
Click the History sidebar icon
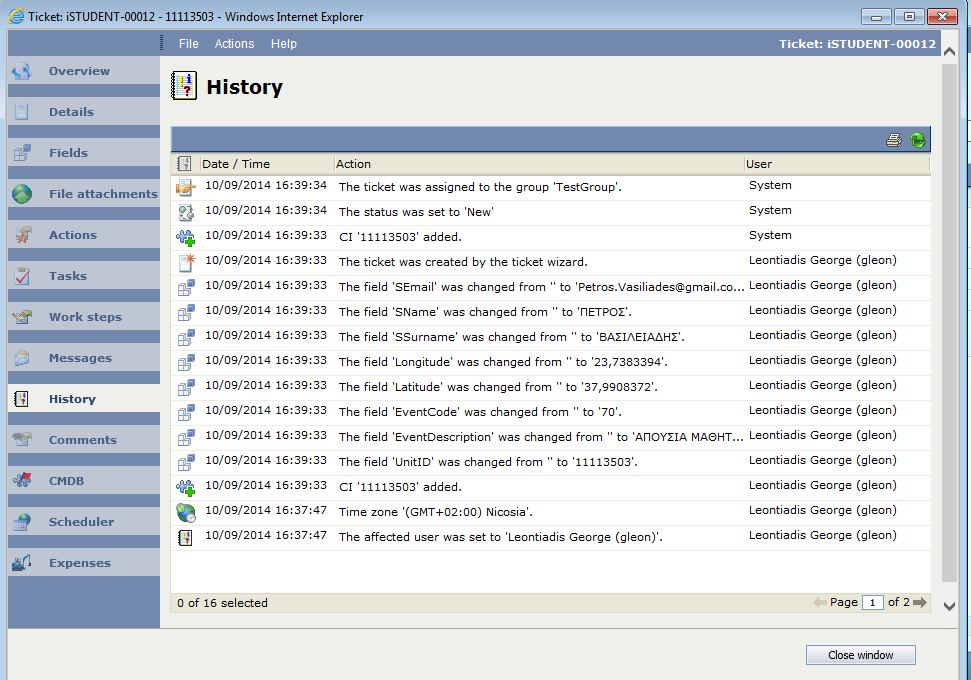22,399
